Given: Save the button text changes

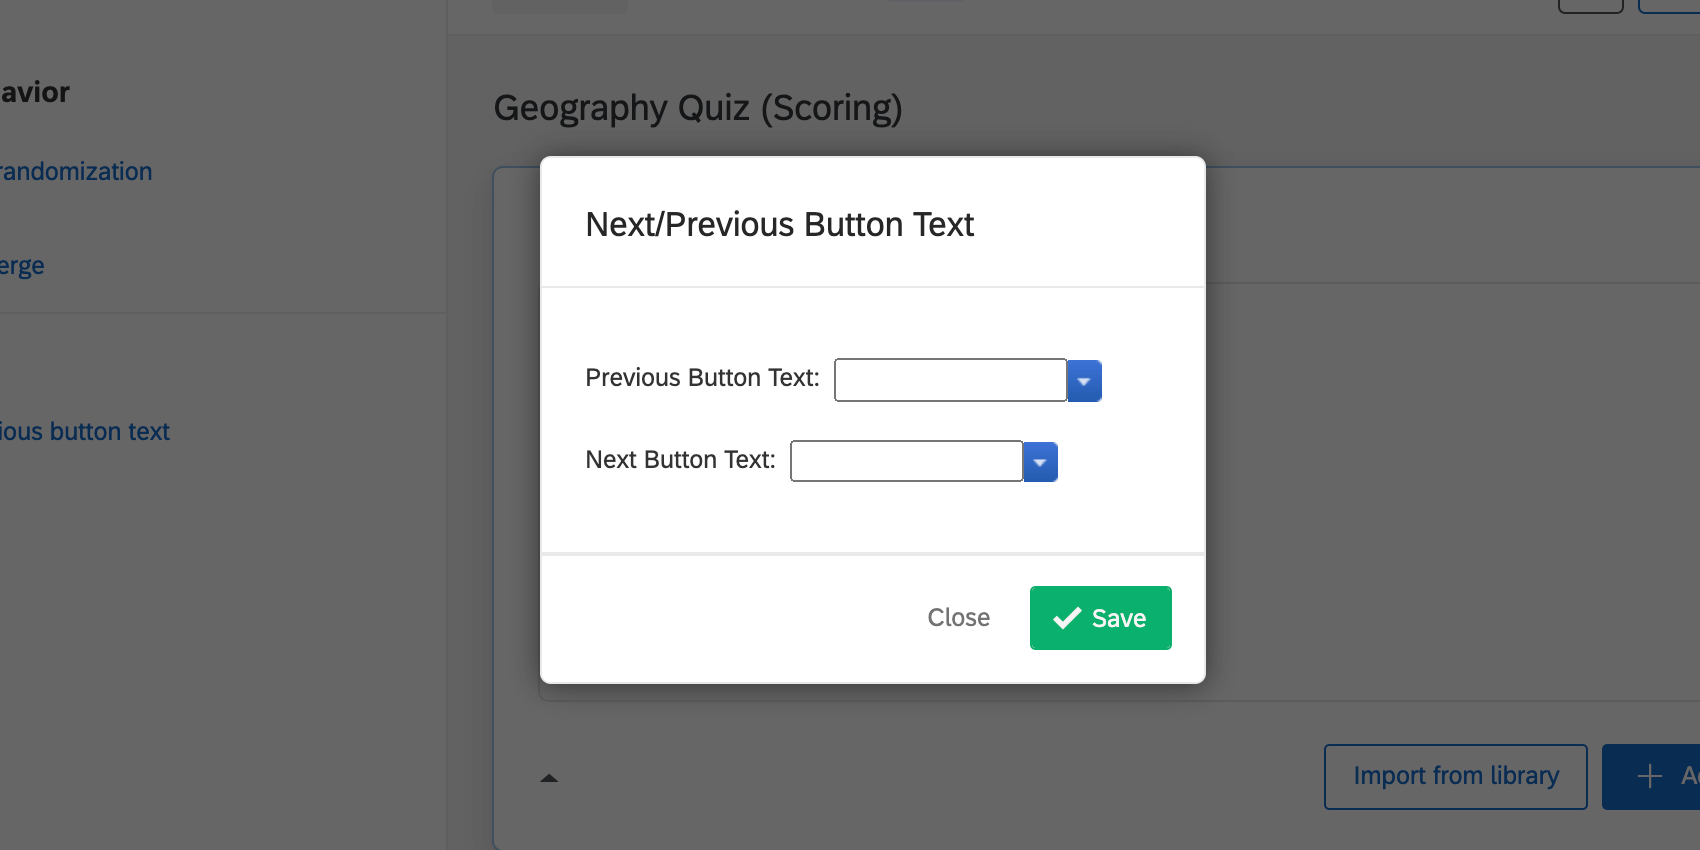Looking at the screenshot, I should click(x=1100, y=617).
